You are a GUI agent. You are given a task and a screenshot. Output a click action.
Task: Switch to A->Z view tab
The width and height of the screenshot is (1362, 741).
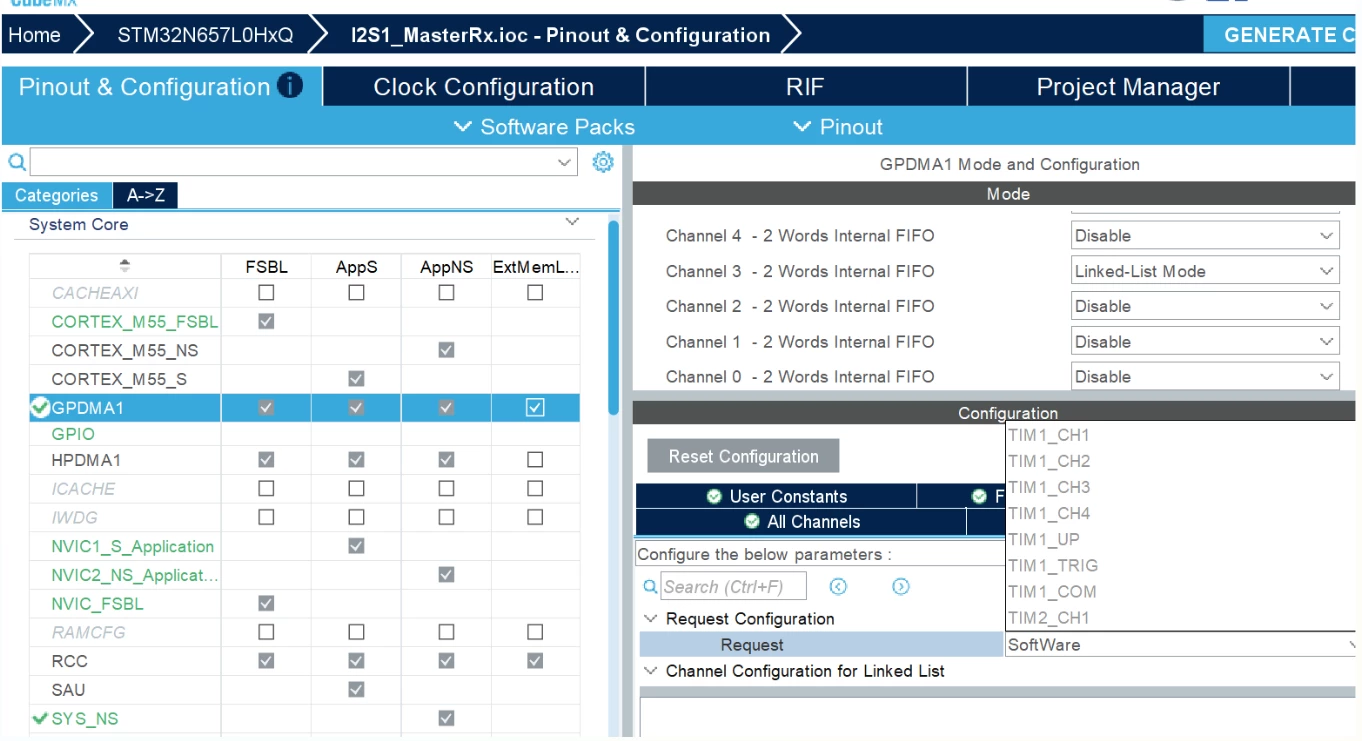tap(146, 196)
